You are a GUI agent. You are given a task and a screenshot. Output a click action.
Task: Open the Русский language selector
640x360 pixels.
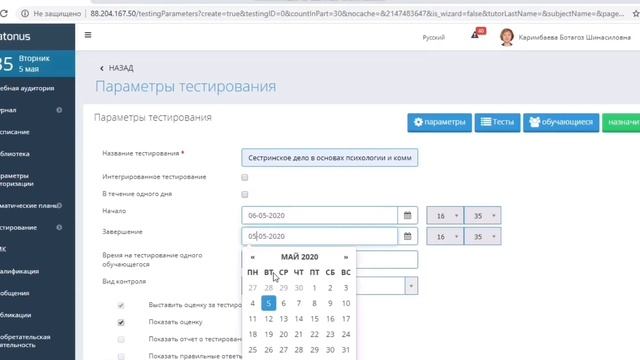point(433,38)
